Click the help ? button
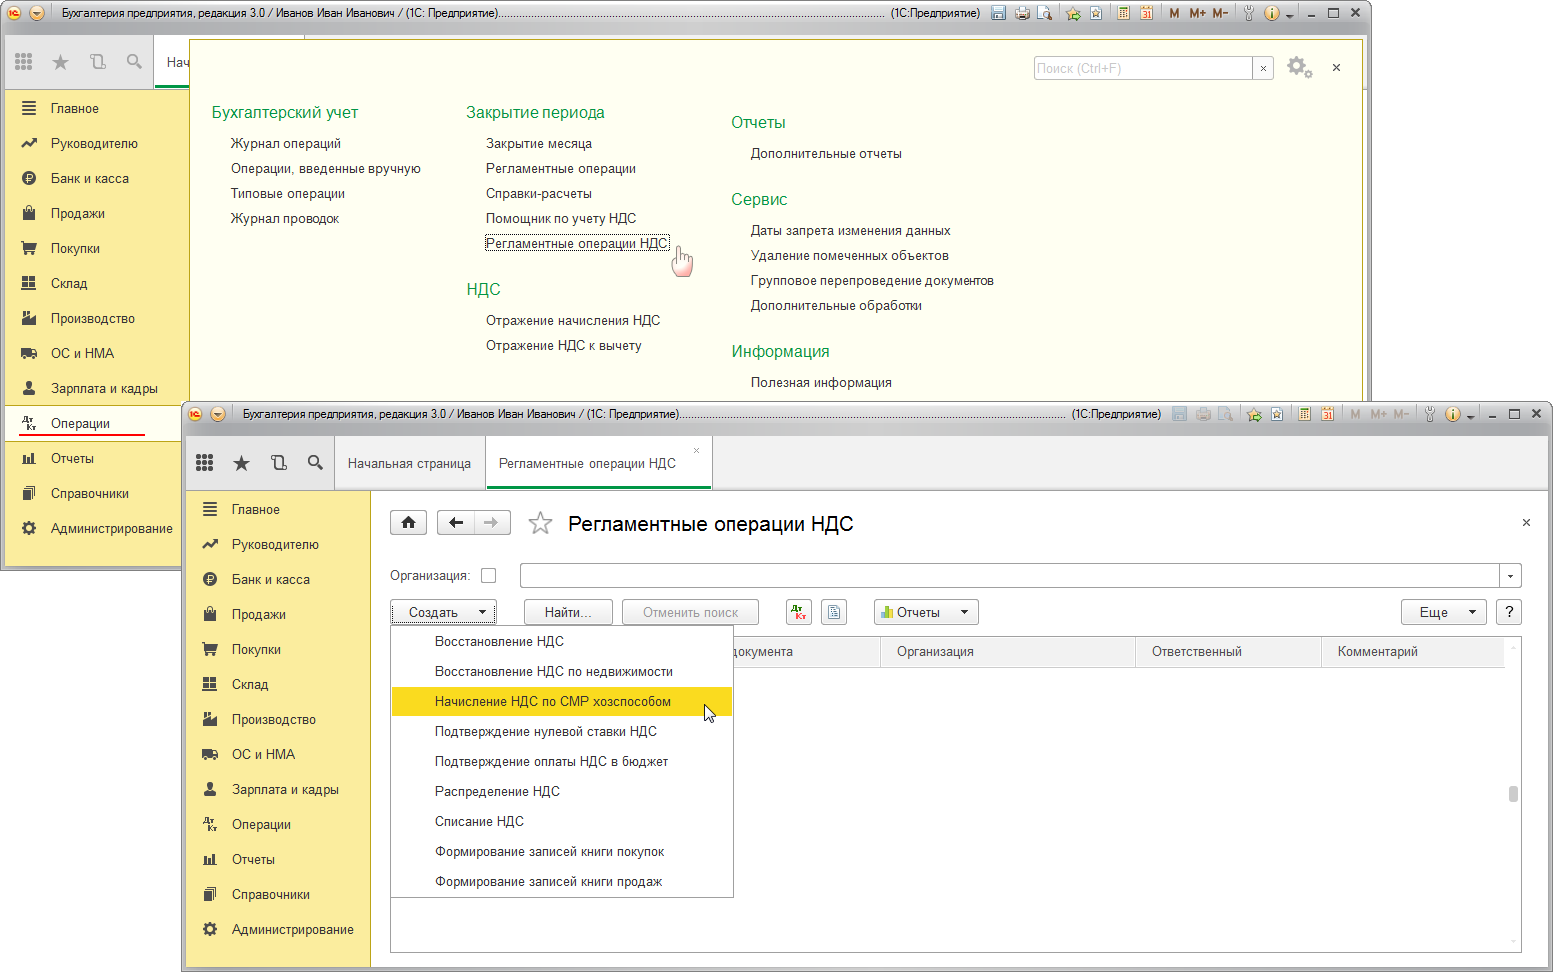The image size is (1559, 973). pos(1509,612)
